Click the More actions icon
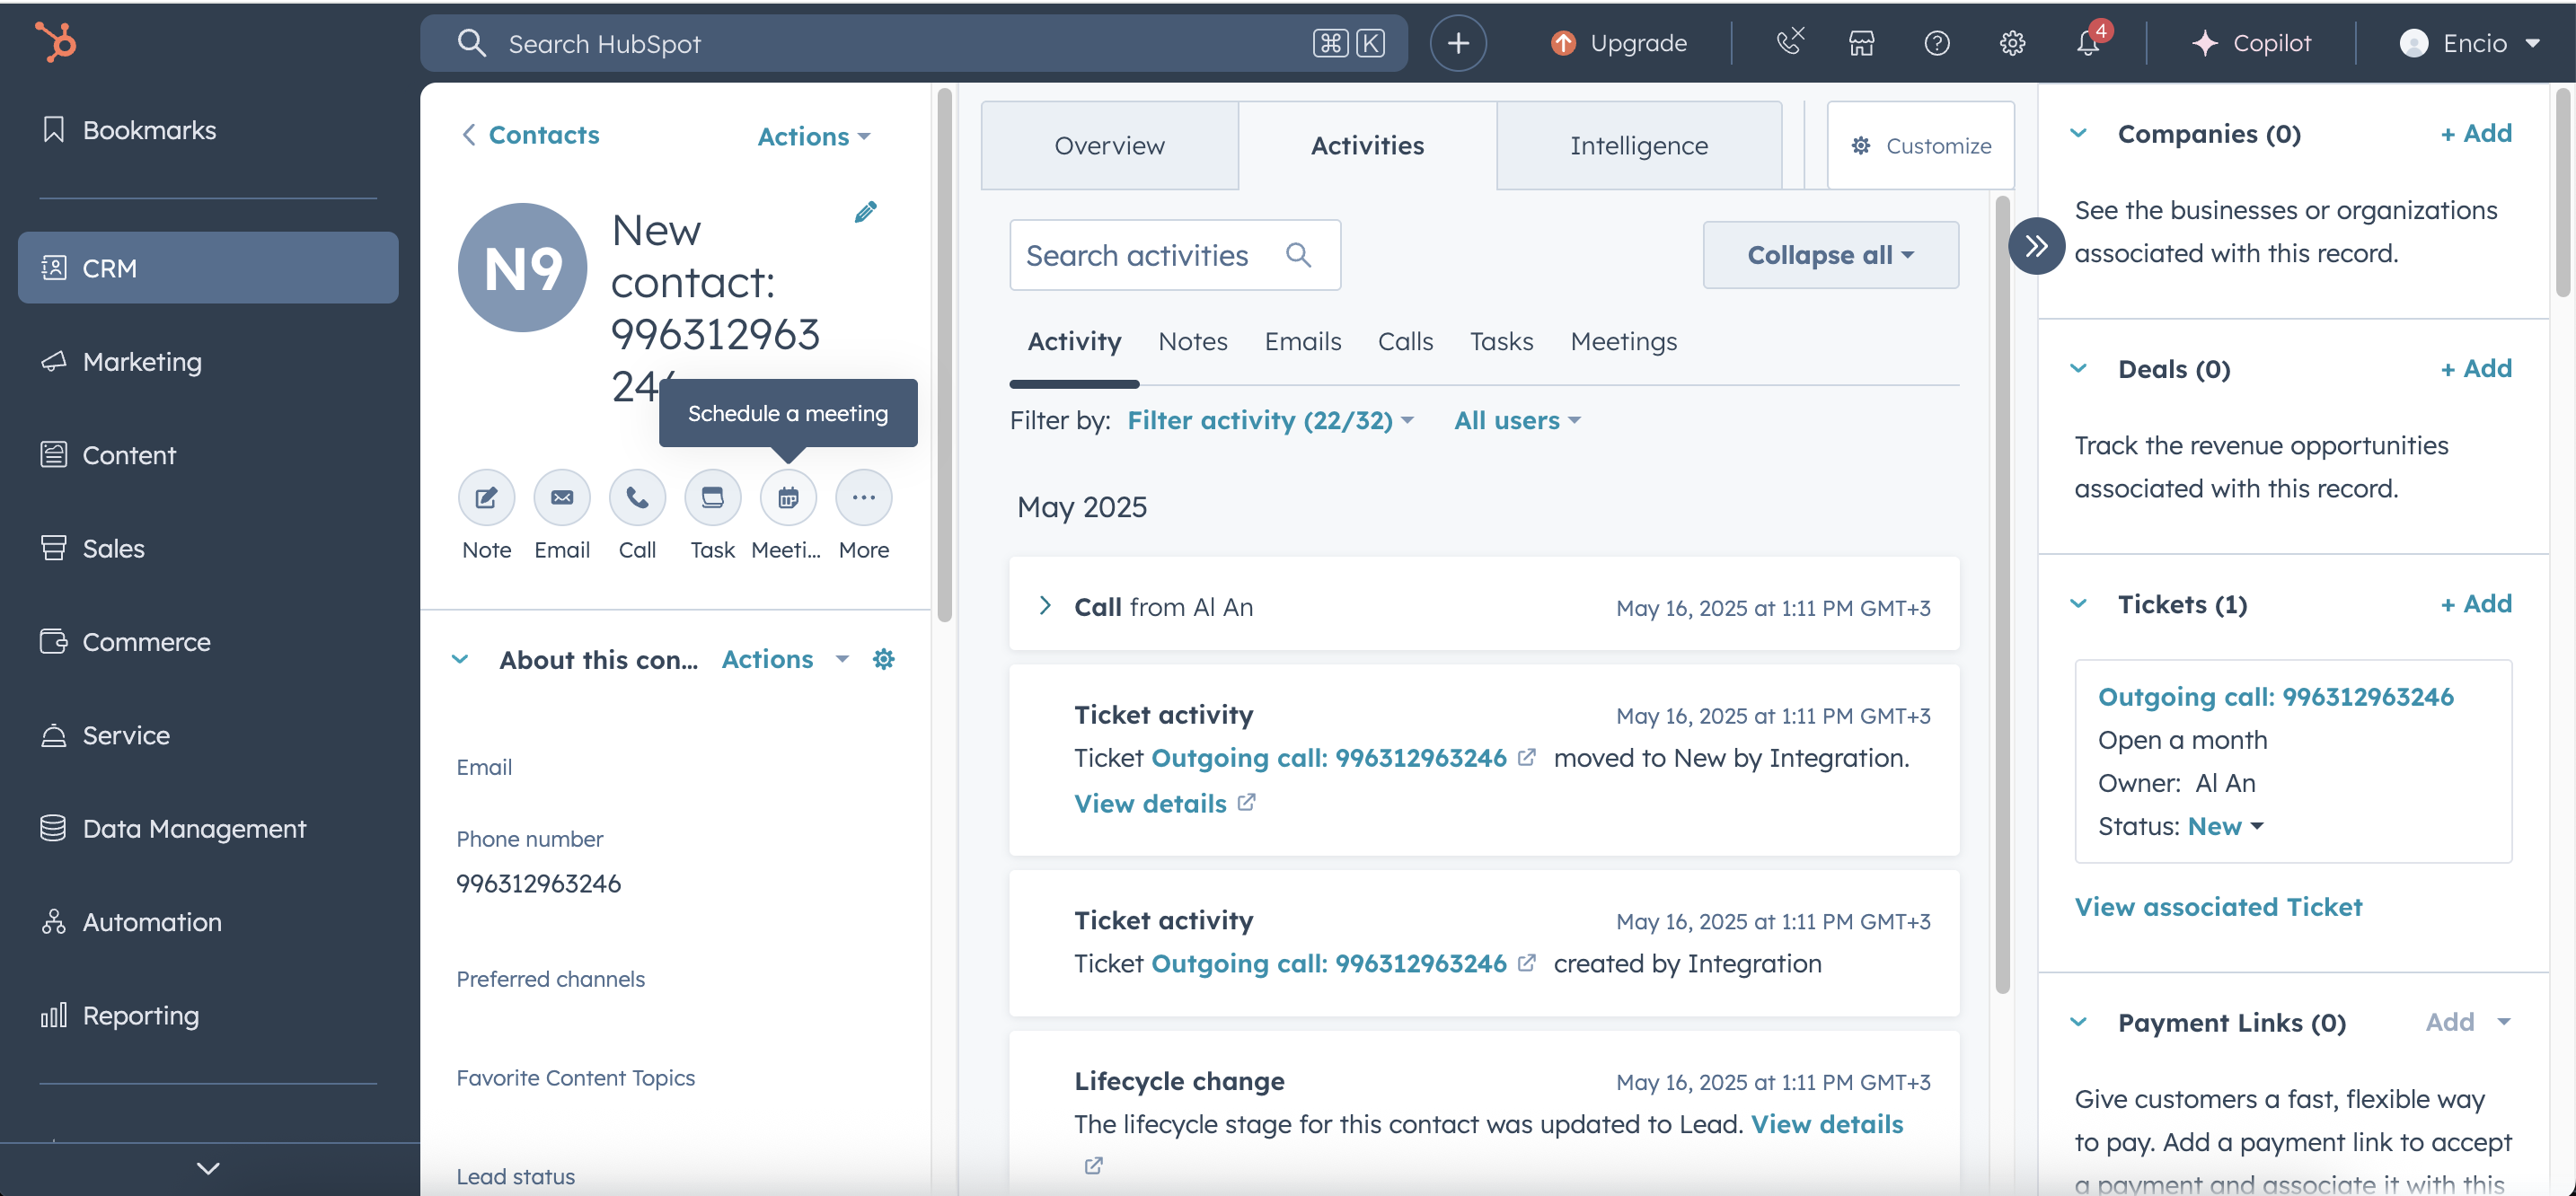Viewport: 2576px width, 1196px height. click(x=863, y=497)
